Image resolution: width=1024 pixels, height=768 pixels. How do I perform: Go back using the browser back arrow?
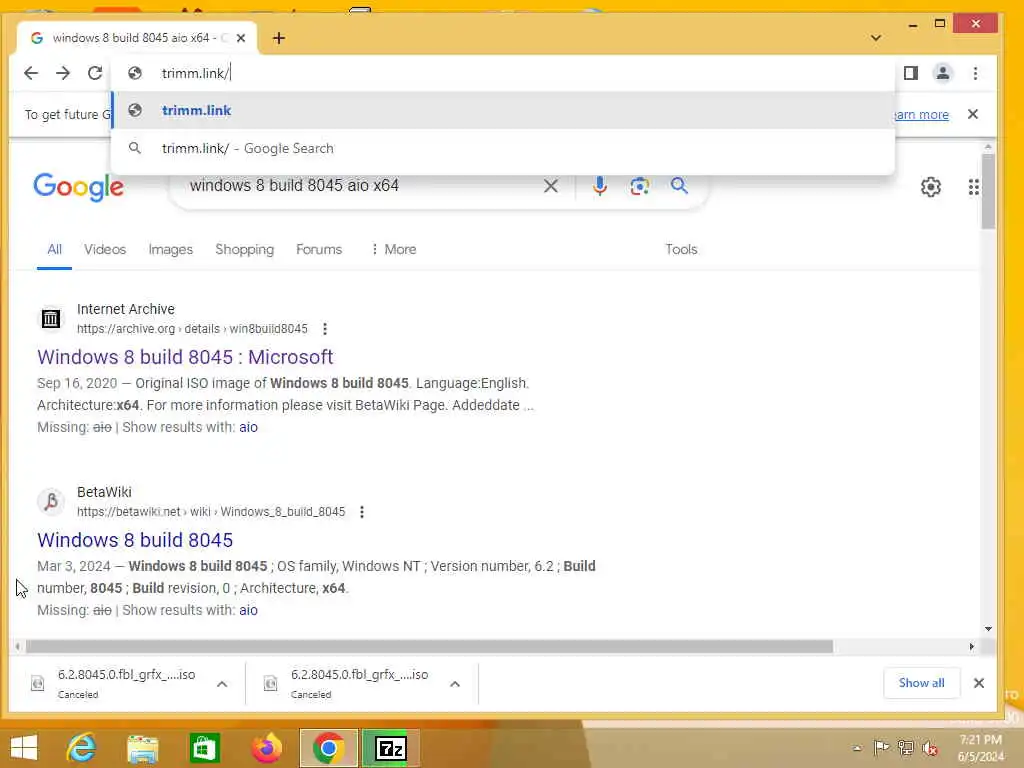click(x=31, y=73)
